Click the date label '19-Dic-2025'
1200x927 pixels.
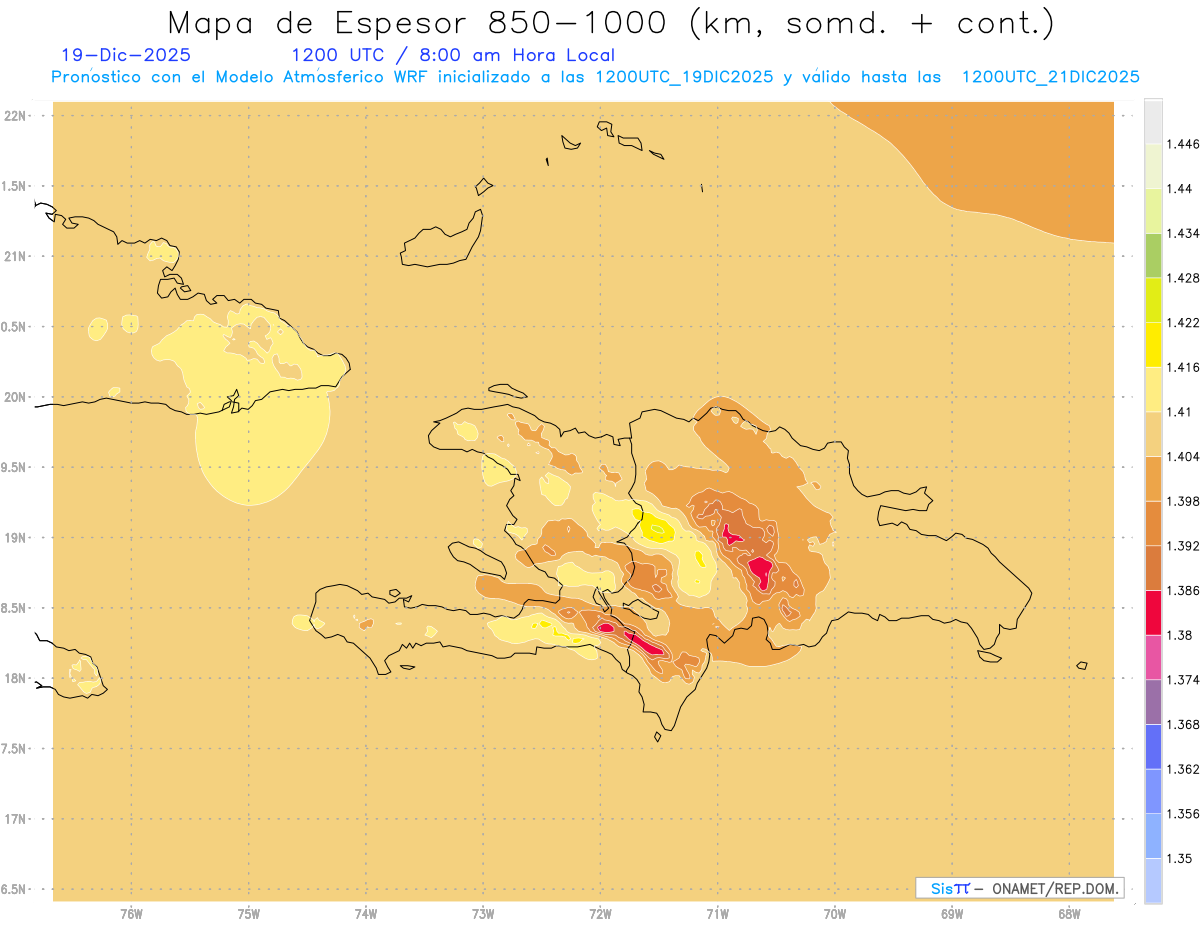[126, 56]
